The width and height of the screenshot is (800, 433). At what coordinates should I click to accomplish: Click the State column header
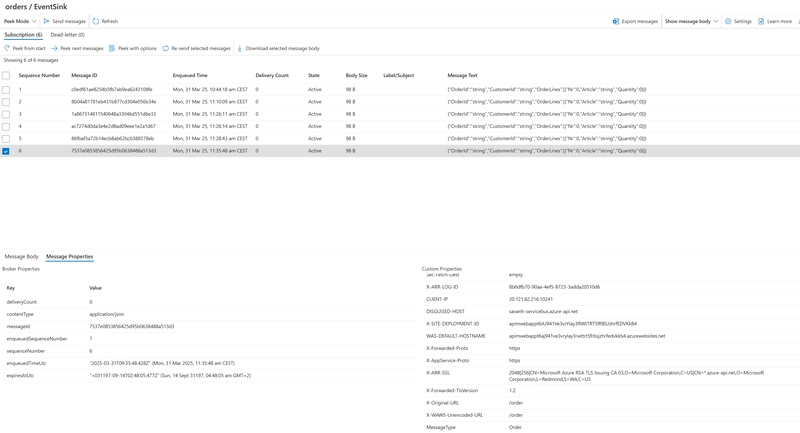pos(314,75)
